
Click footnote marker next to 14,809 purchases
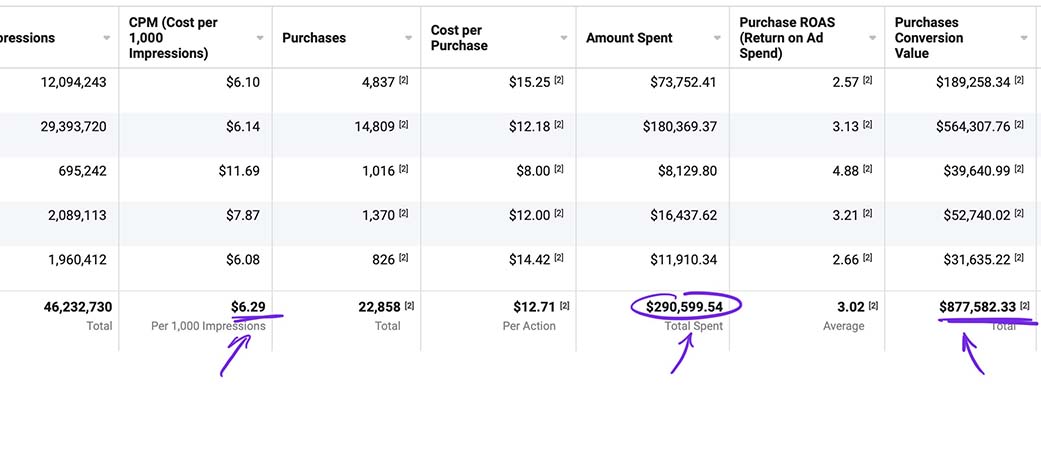click(403, 126)
